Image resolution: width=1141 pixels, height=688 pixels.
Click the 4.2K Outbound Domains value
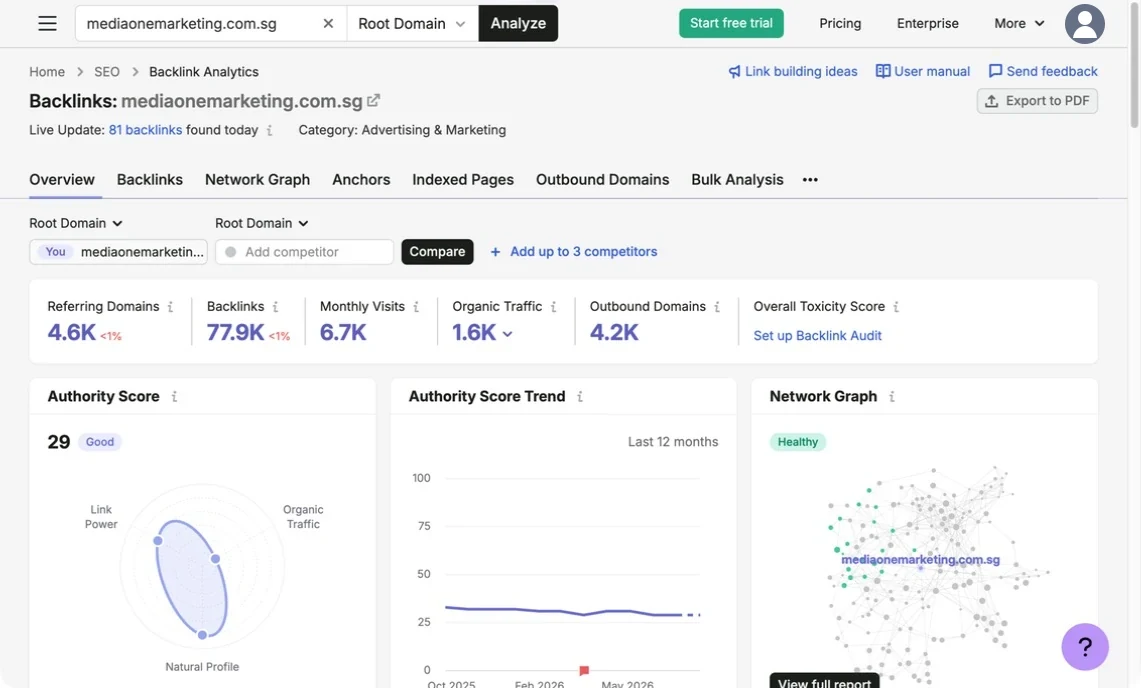pyautogui.click(x=613, y=333)
